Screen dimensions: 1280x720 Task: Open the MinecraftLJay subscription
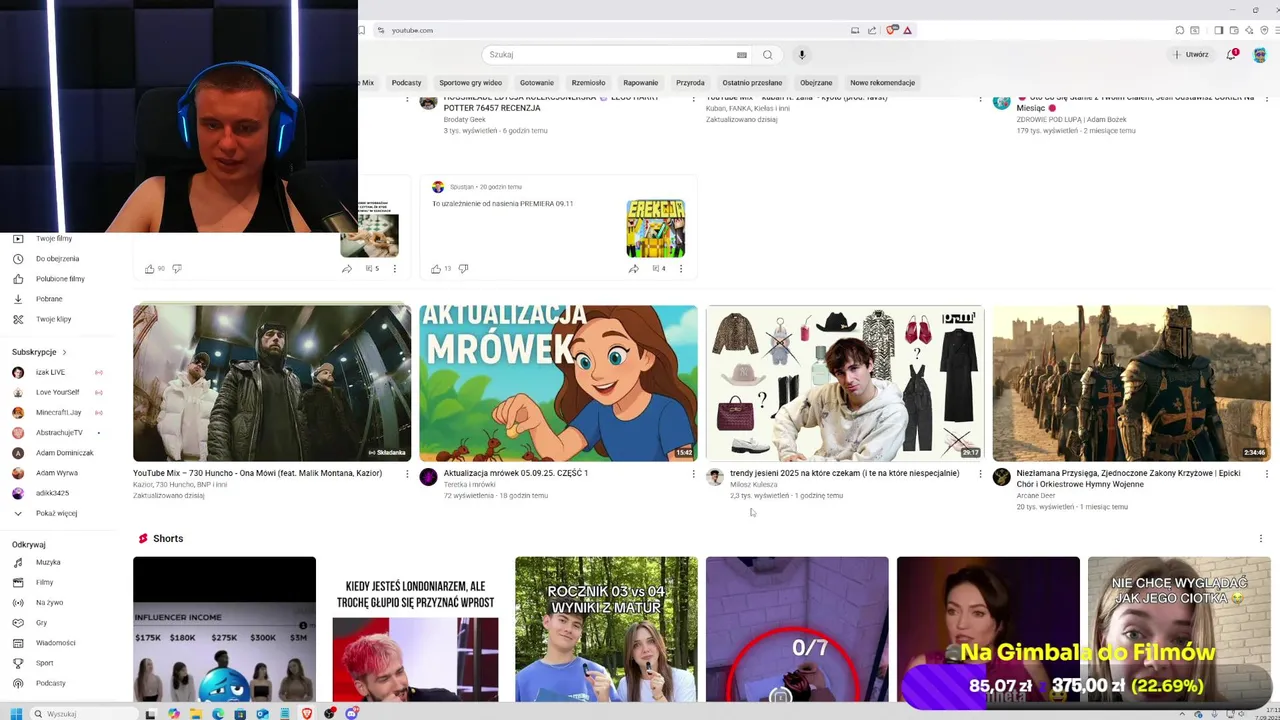[x=58, y=412]
